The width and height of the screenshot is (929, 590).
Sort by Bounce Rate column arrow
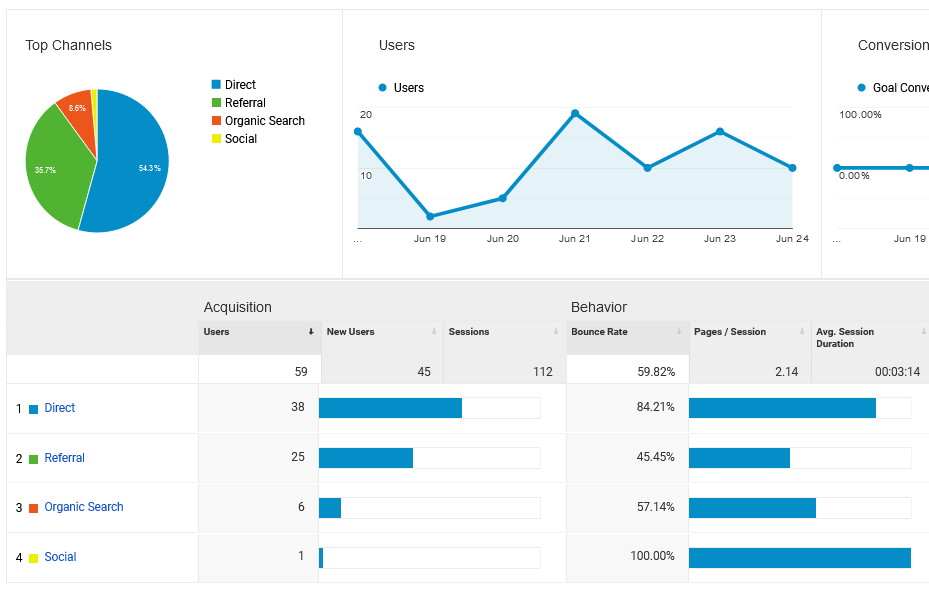678,332
